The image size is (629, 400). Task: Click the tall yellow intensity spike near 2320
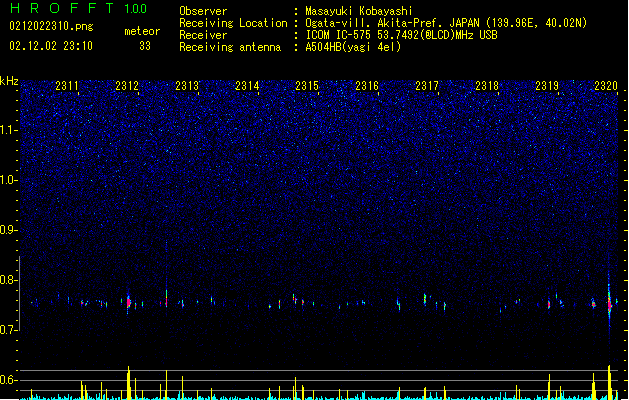click(609, 382)
